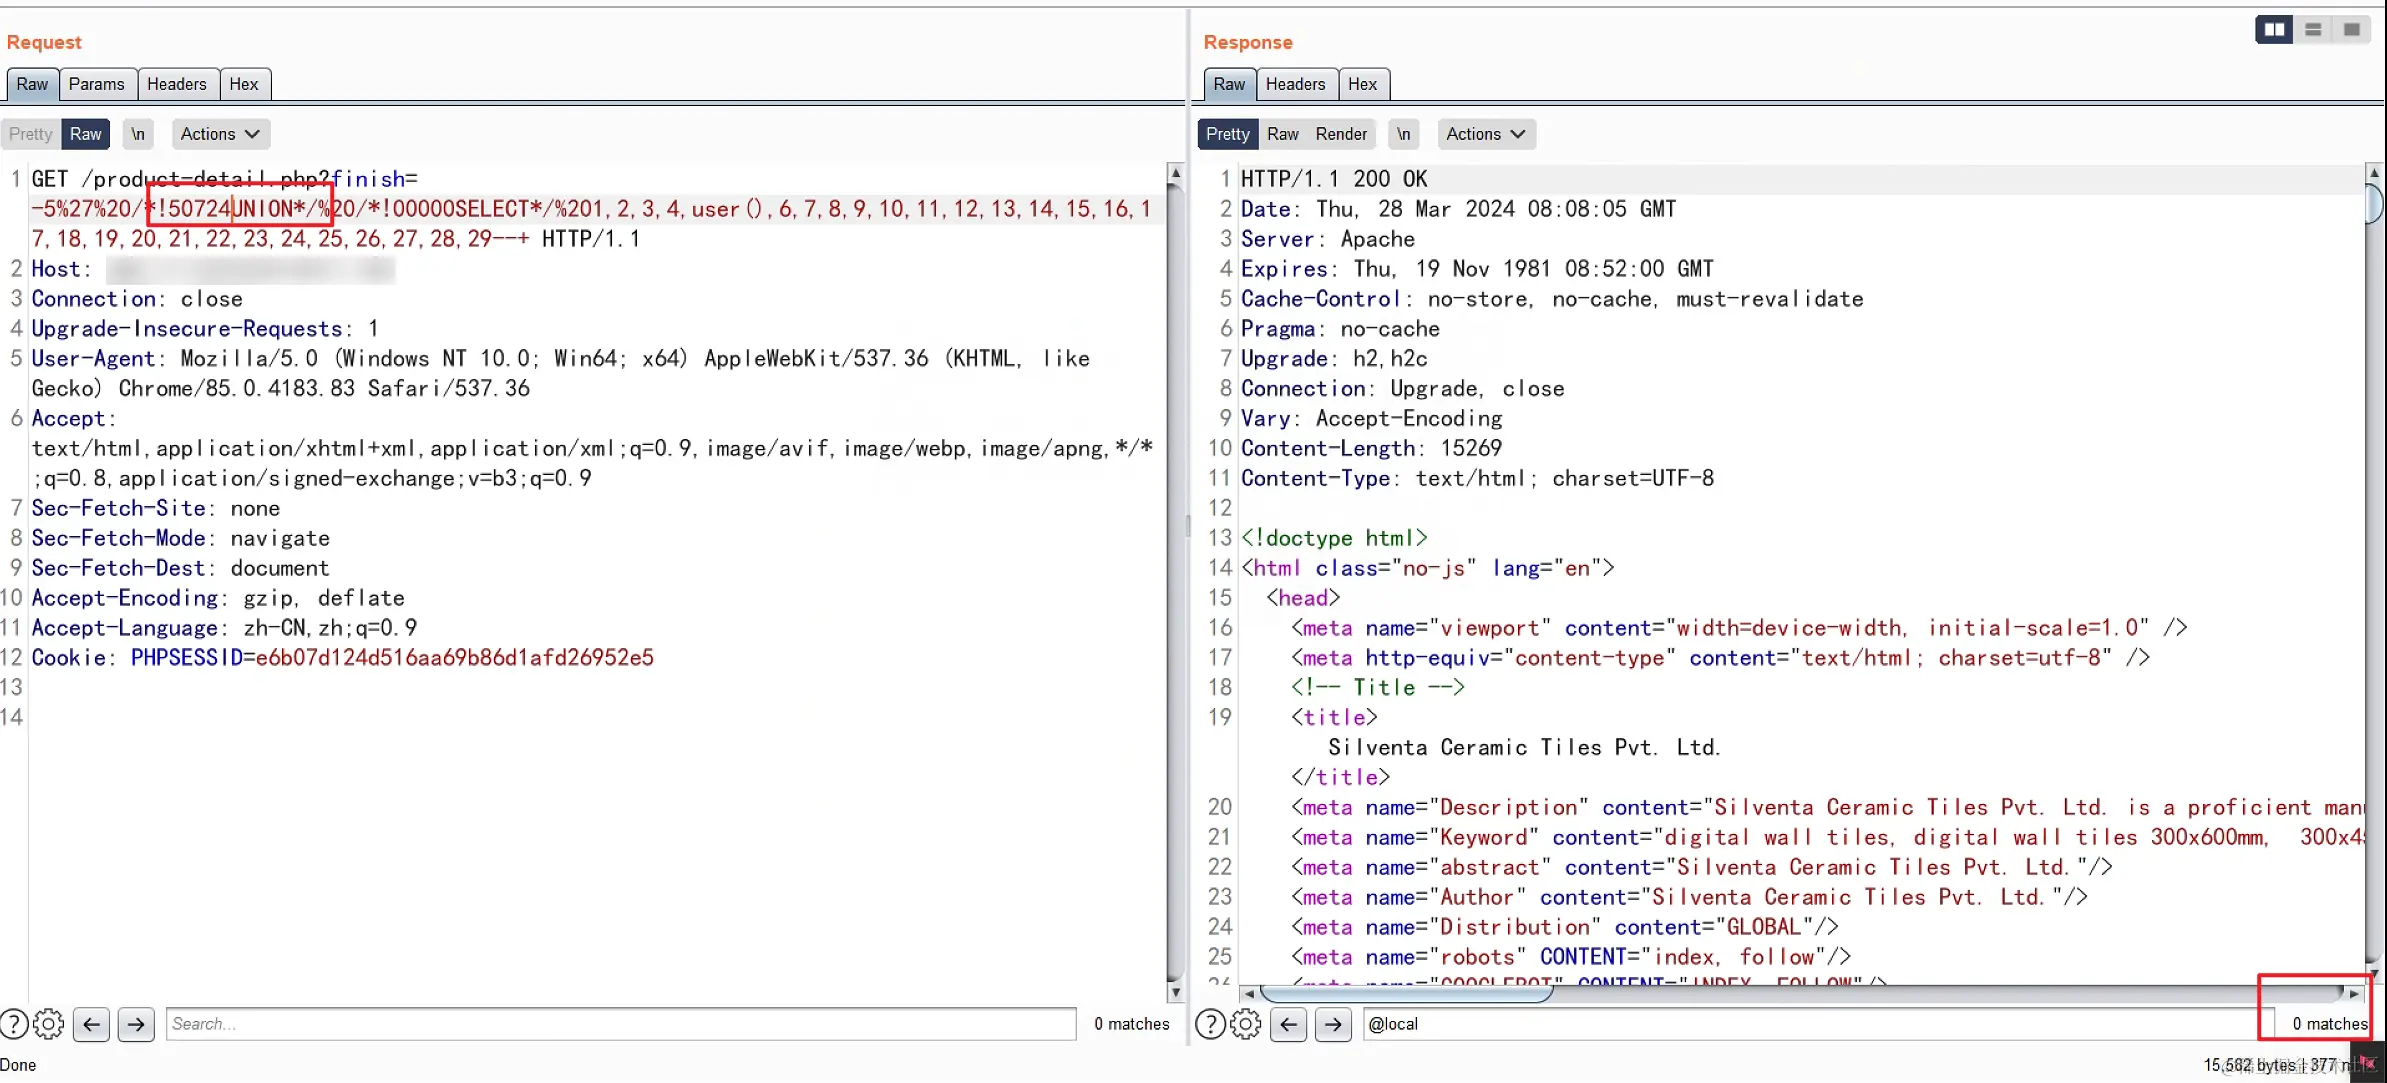Go to previous match in request search
This screenshot has height=1083, width=2387.
pos(91,1024)
